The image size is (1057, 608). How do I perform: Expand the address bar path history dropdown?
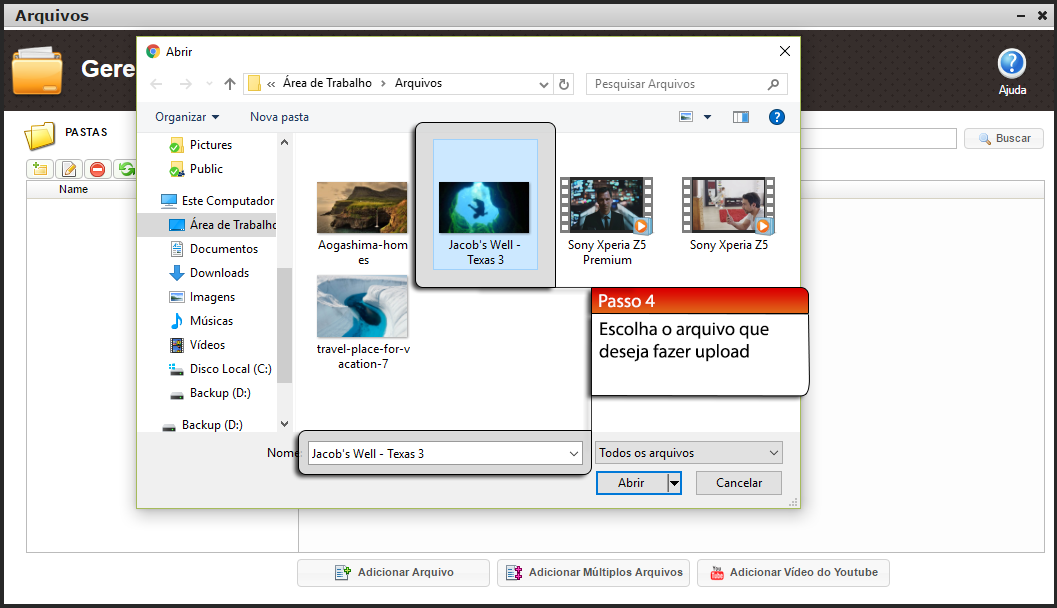click(544, 84)
